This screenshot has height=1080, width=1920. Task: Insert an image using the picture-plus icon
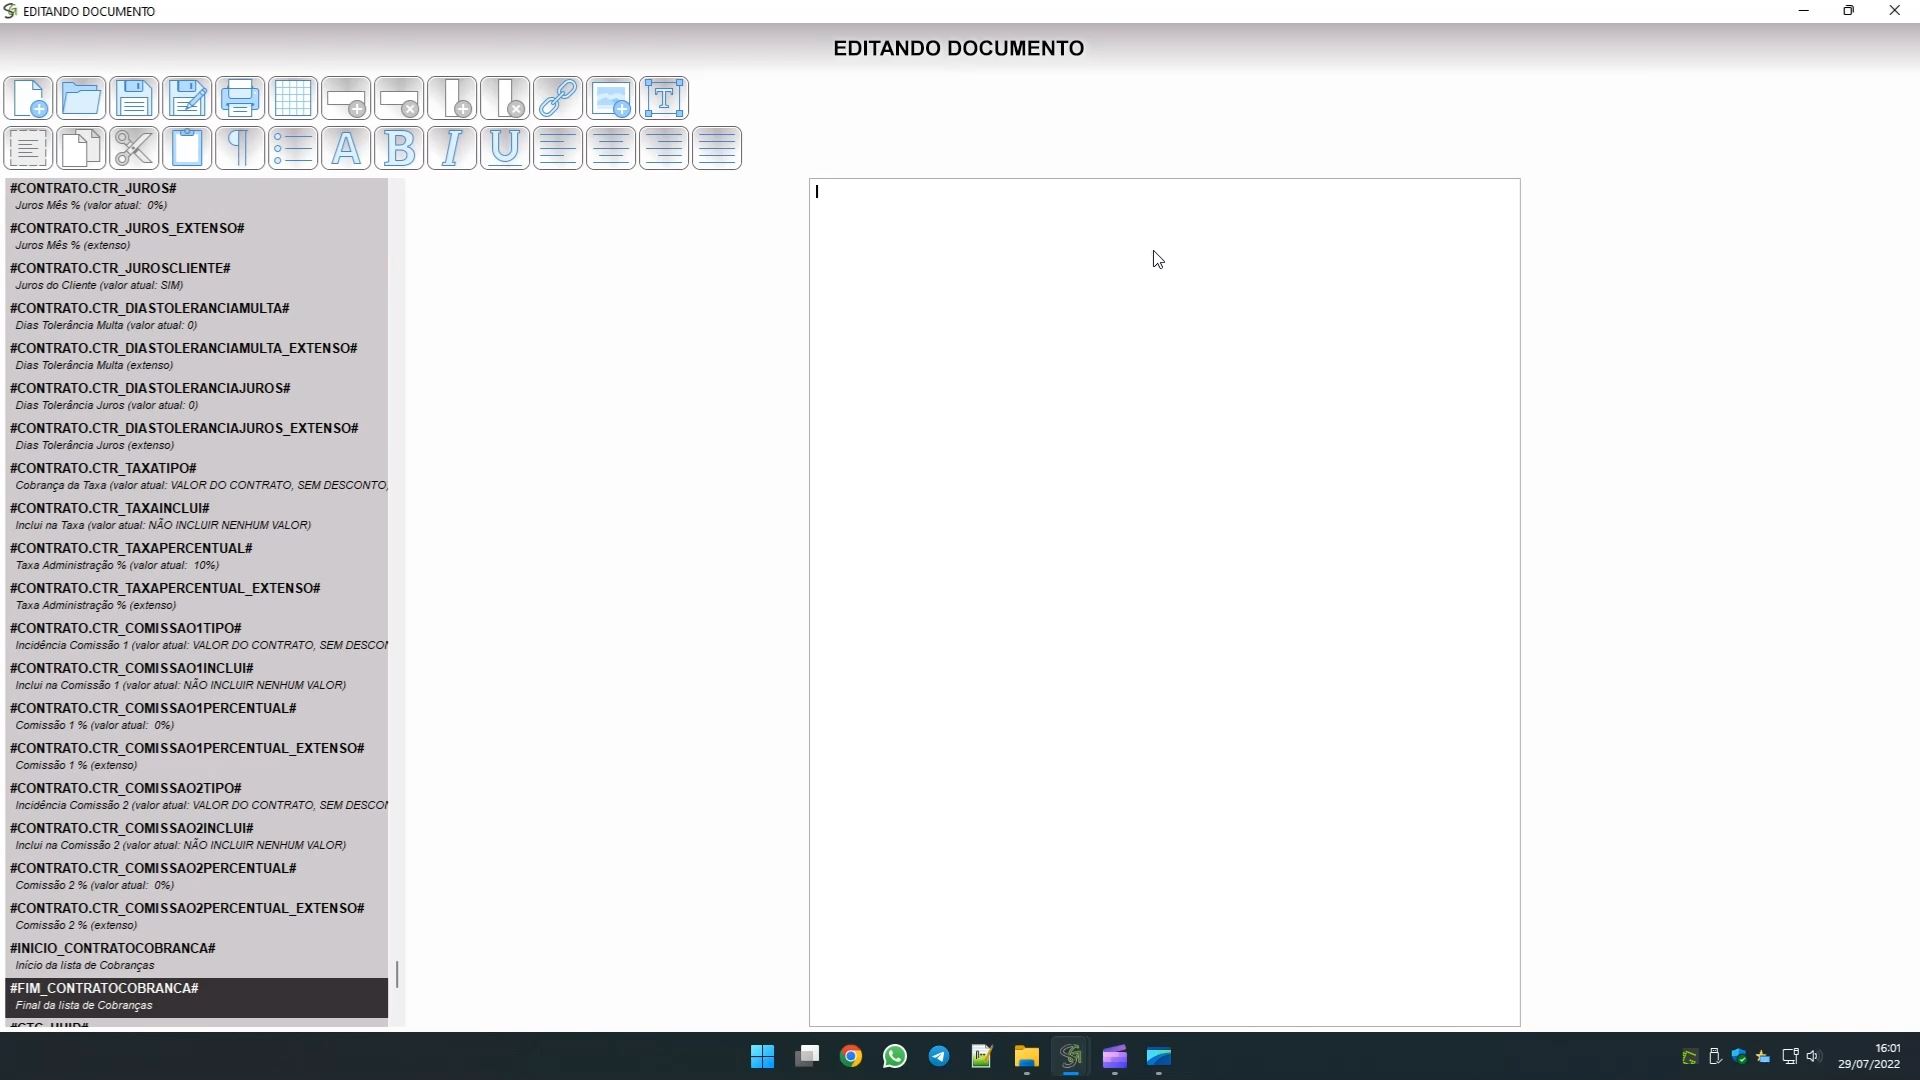tap(611, 98)
